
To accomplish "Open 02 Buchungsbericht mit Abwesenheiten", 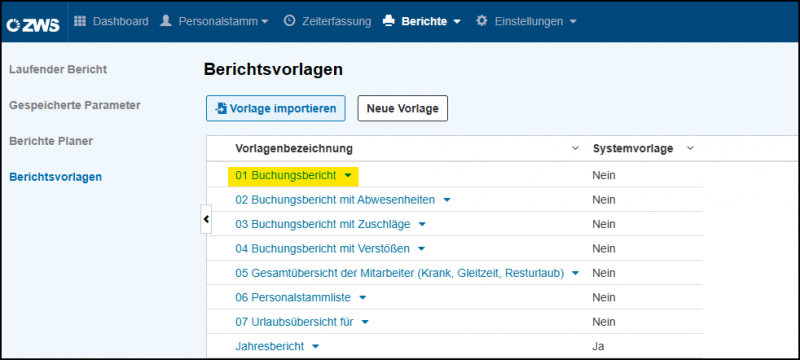I will point(335,200).
